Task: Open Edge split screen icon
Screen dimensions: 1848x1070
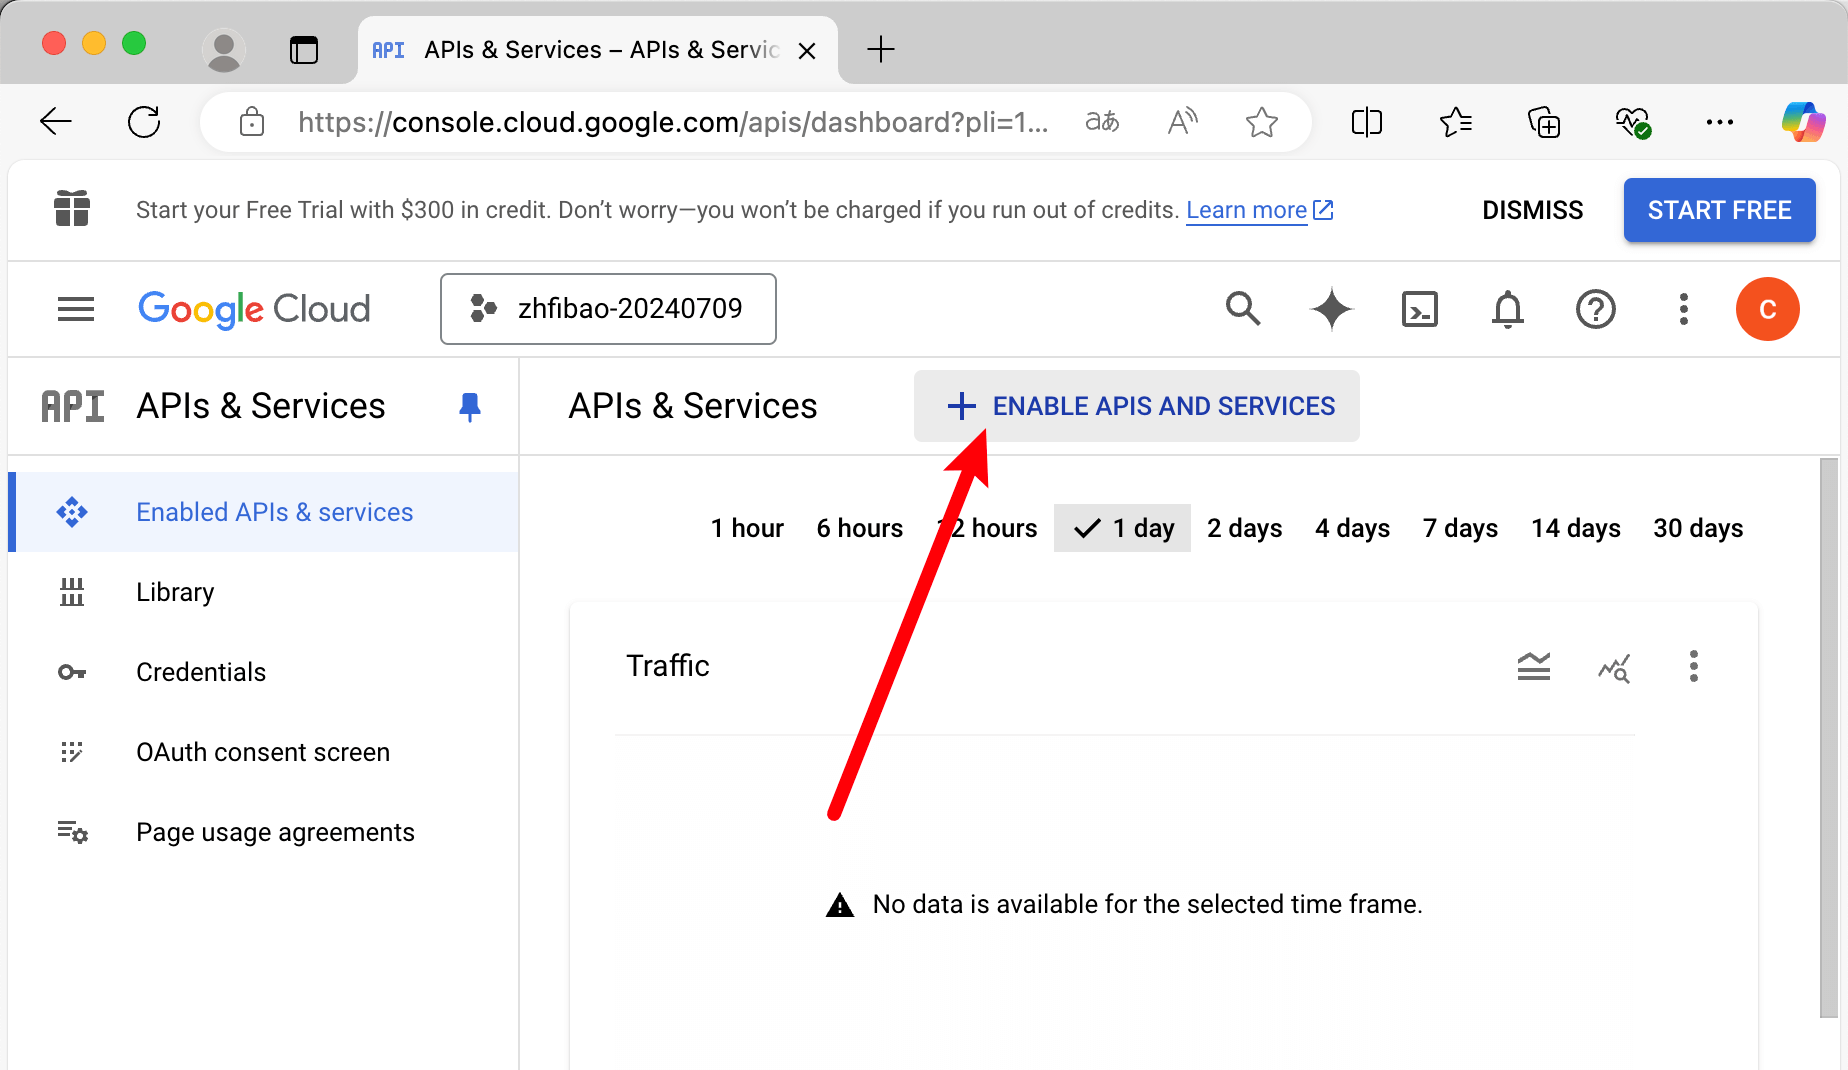Action: click(1367, 122)
